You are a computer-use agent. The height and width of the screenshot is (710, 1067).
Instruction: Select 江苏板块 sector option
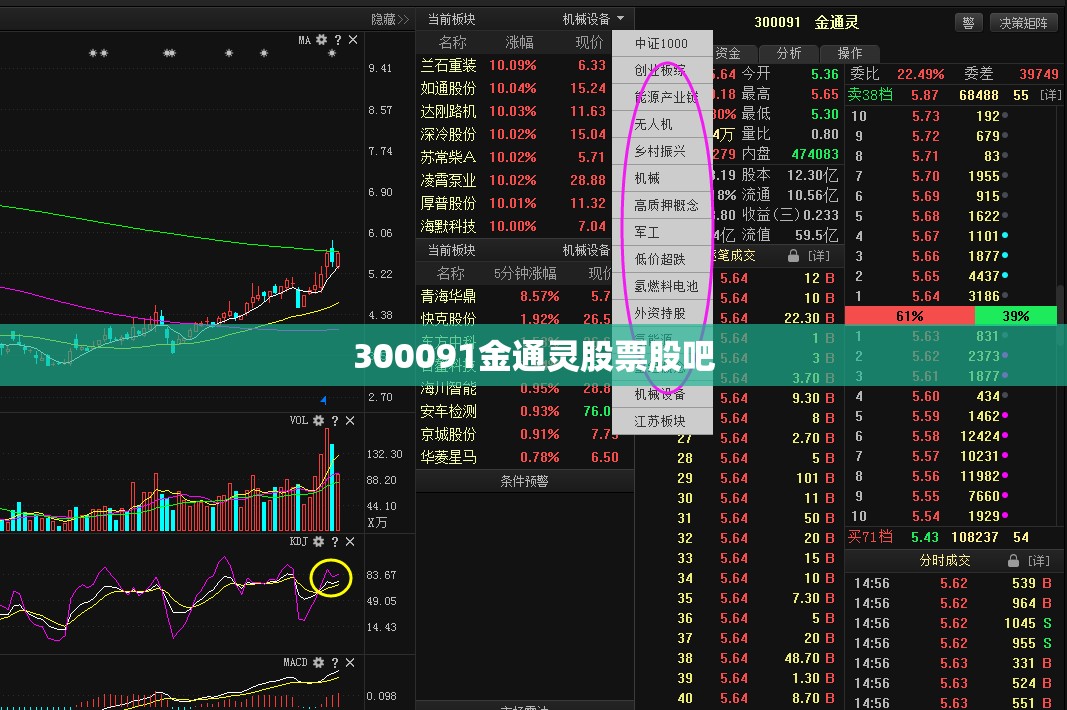pyautogui.click(x=661, y=421)
